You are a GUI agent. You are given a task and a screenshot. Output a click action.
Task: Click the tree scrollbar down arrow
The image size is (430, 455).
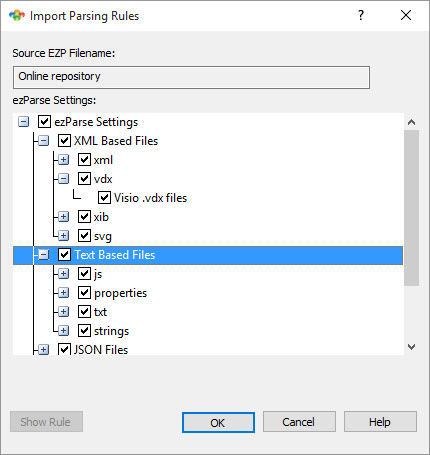[411, 347]
